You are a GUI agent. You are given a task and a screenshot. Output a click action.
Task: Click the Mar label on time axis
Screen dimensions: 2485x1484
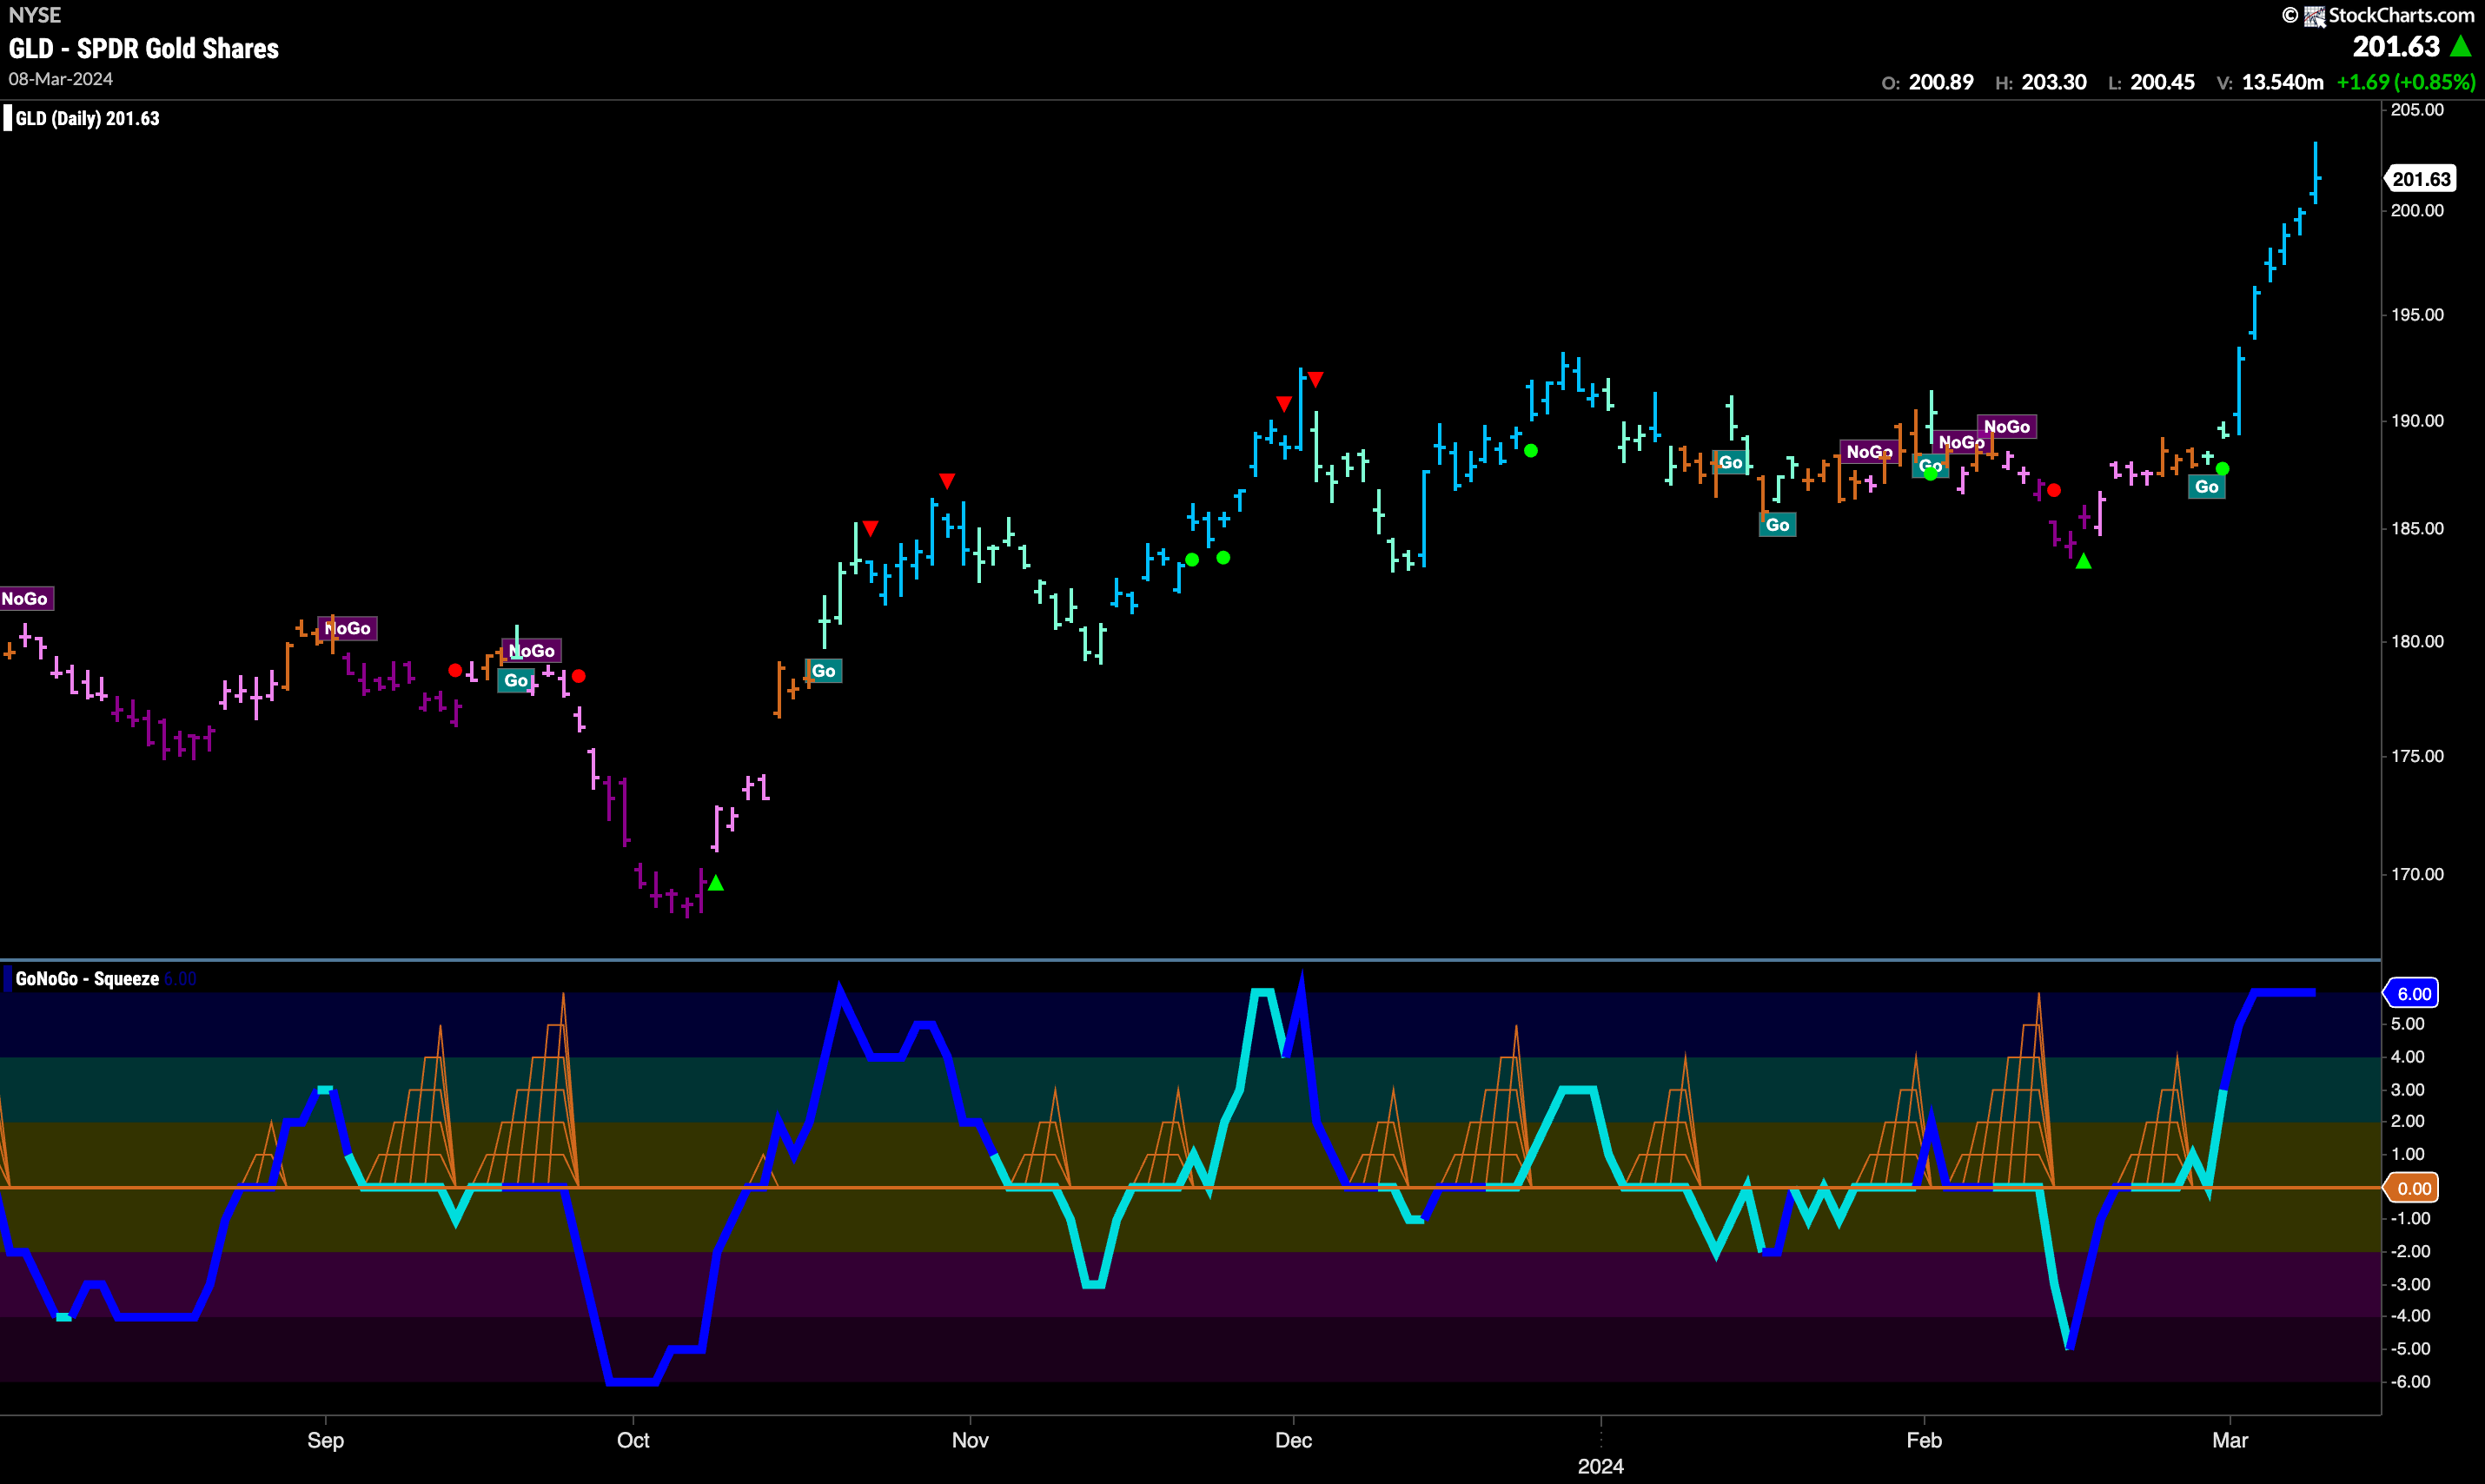click(2230, 1440)
